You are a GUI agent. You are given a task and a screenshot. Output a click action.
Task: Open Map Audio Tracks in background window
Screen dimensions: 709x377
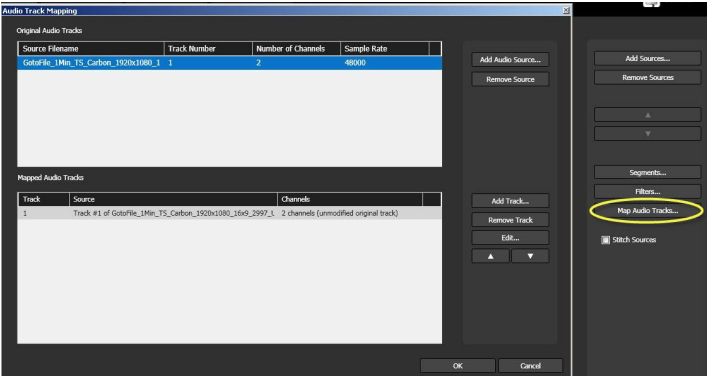648,211
